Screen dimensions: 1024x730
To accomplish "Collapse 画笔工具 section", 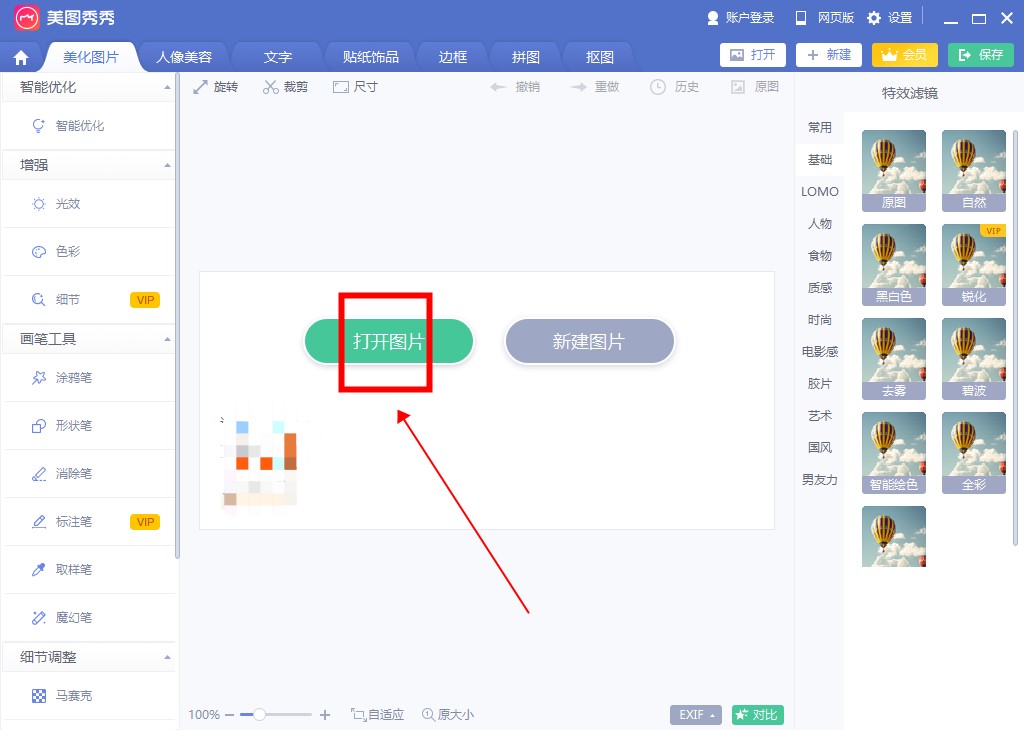I will click(x=167, y=340).
